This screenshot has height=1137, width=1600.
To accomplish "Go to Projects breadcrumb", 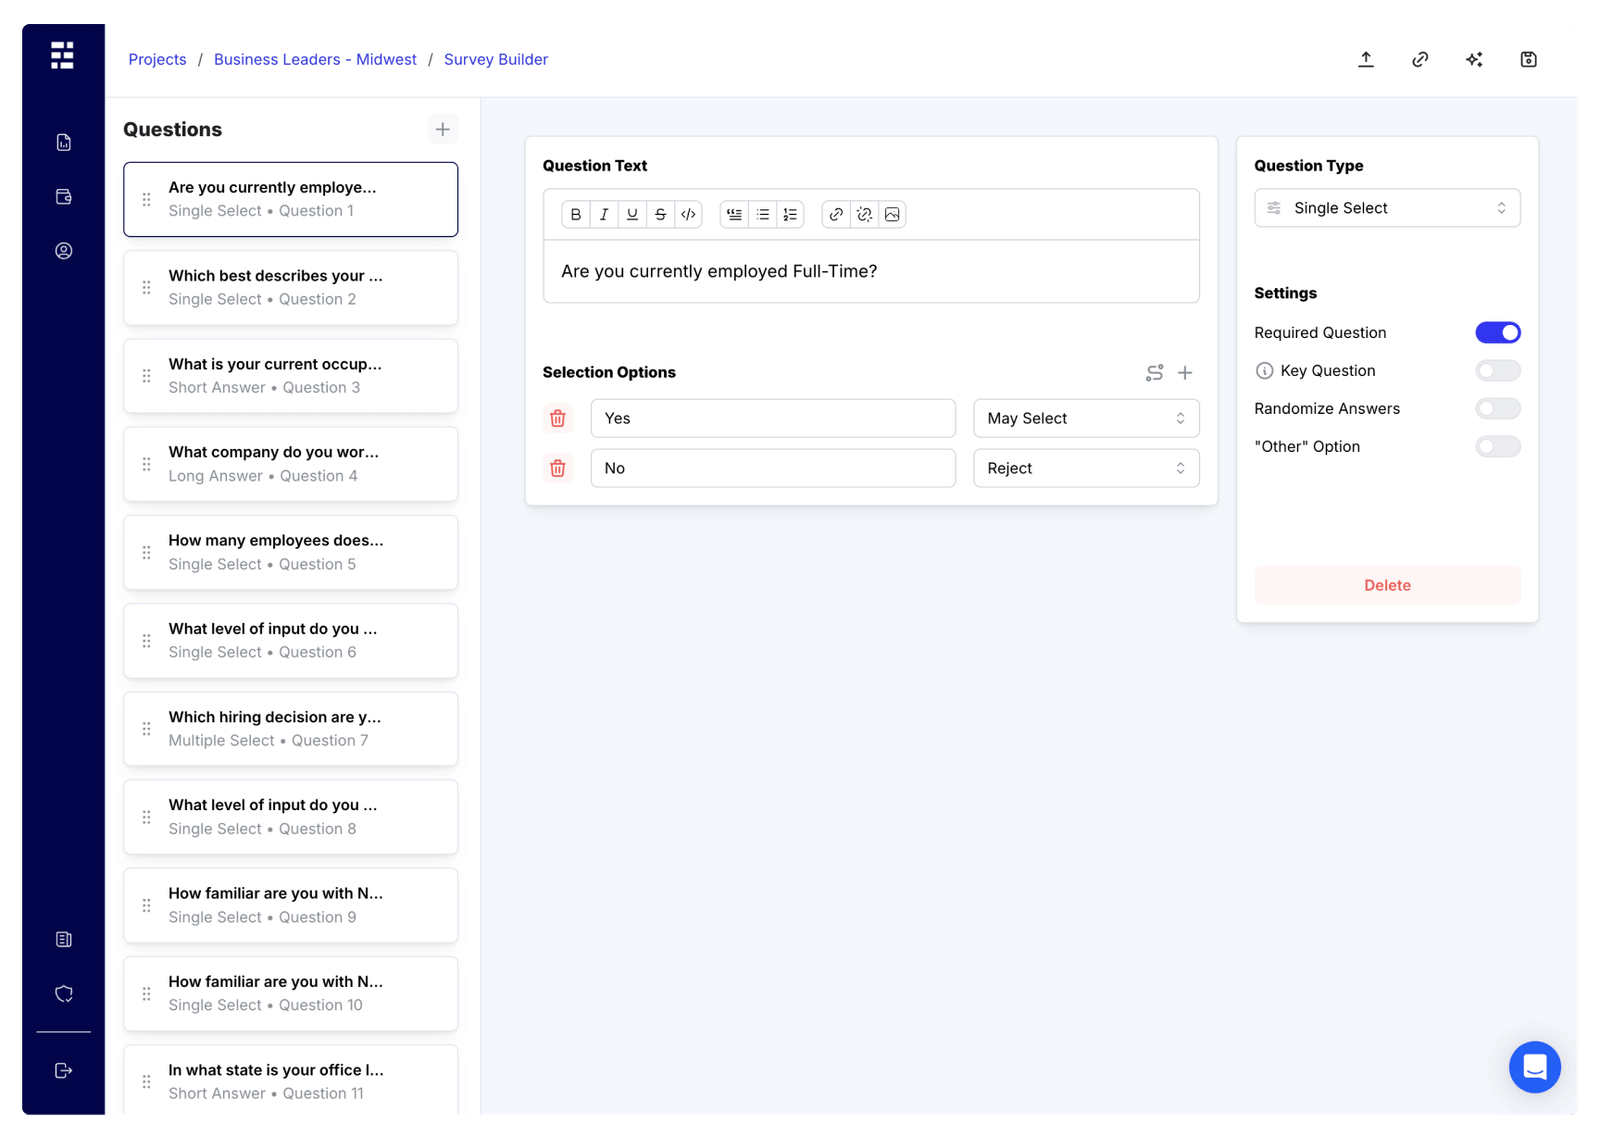I will tap(157, 59).
